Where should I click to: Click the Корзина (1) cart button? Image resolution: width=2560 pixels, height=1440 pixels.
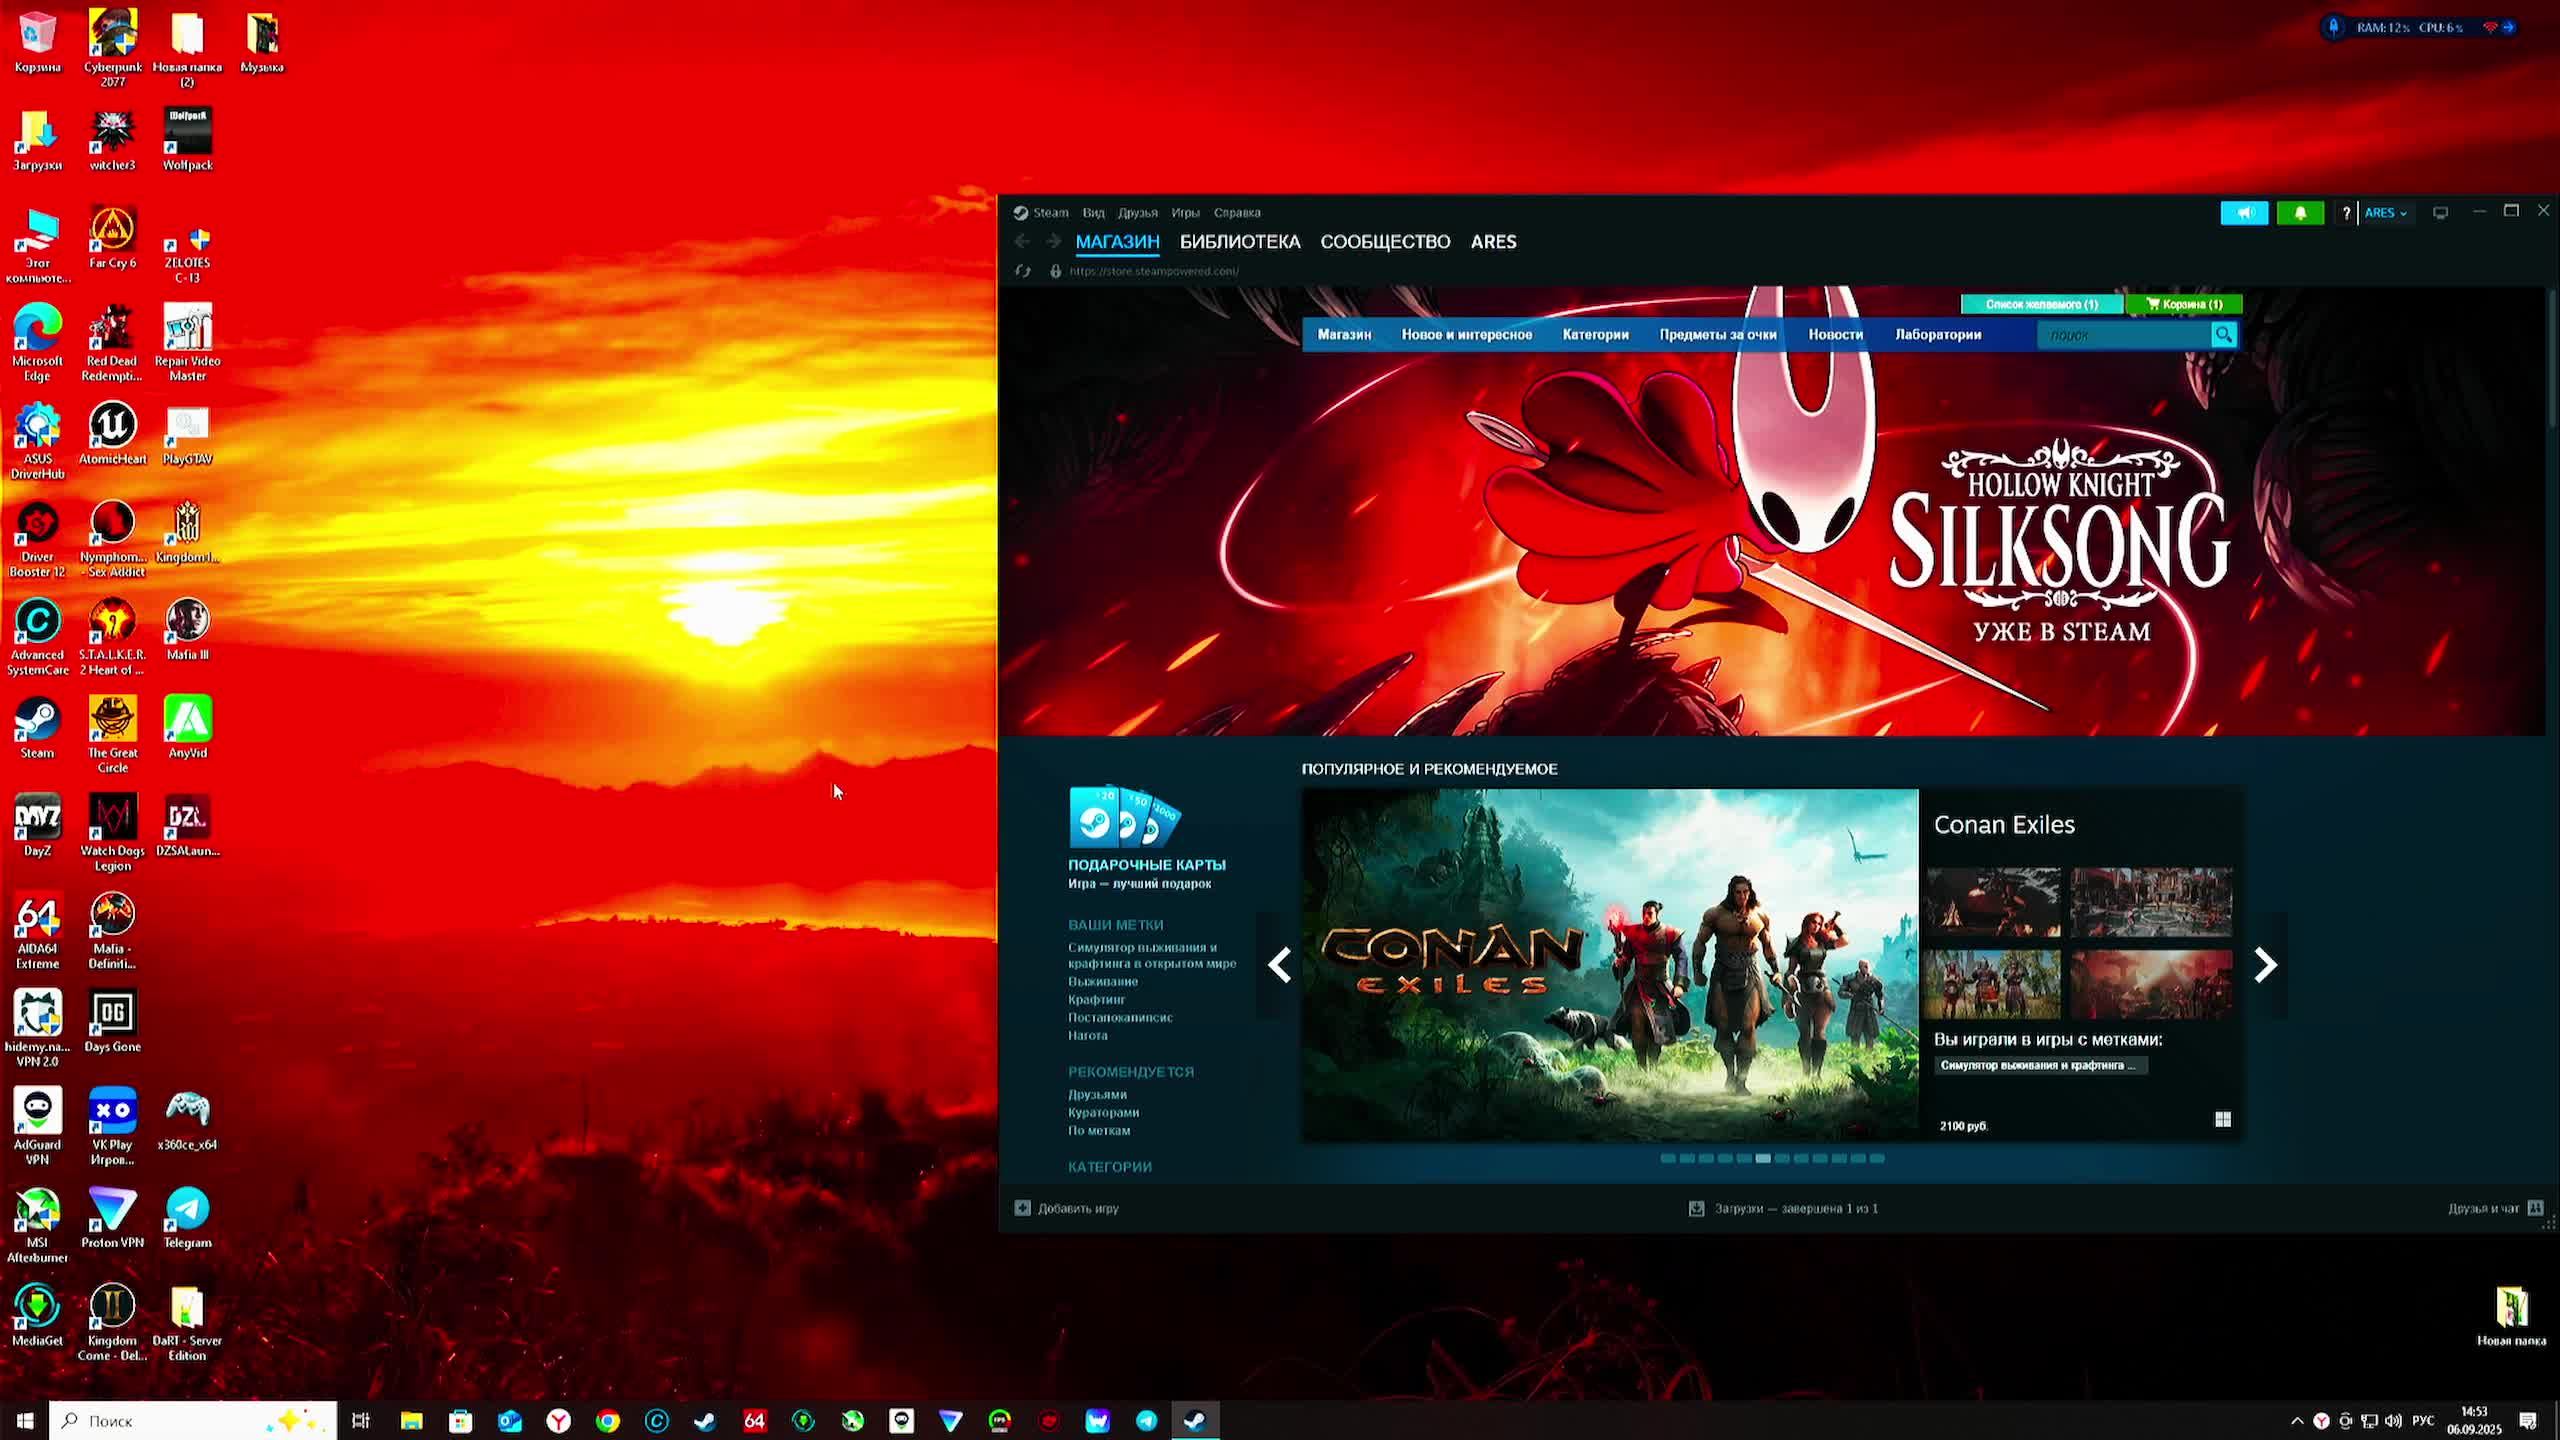tap(2184, 304)
